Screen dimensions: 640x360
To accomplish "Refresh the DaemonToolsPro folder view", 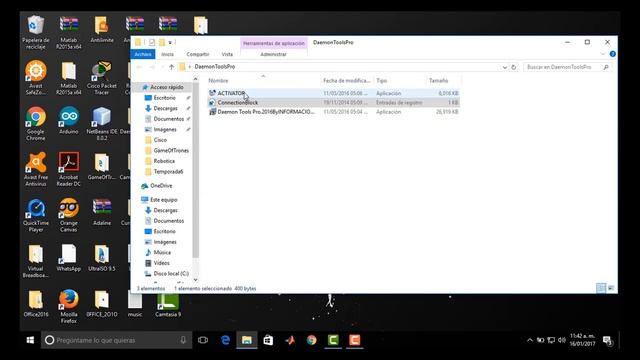I will click(x=513, y=67).
